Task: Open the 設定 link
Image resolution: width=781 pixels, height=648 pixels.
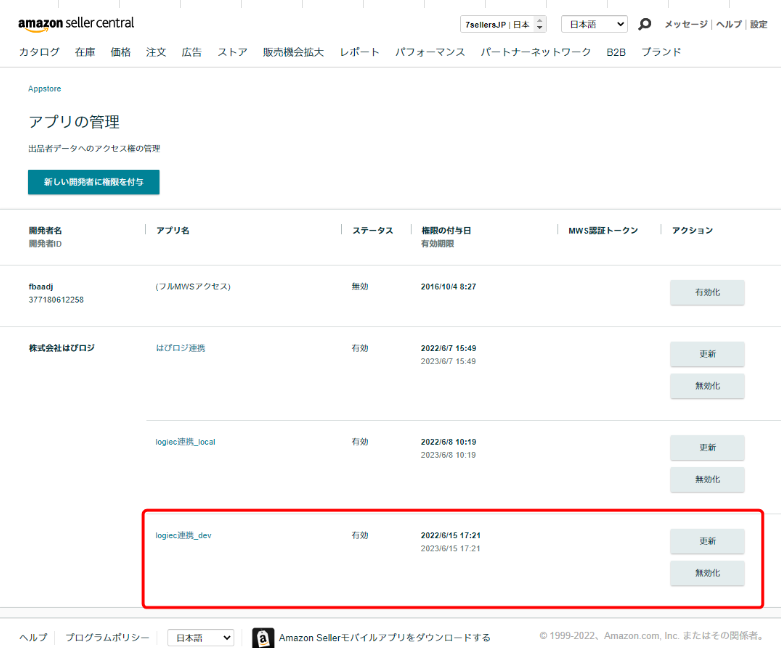Action: point(759,24)
